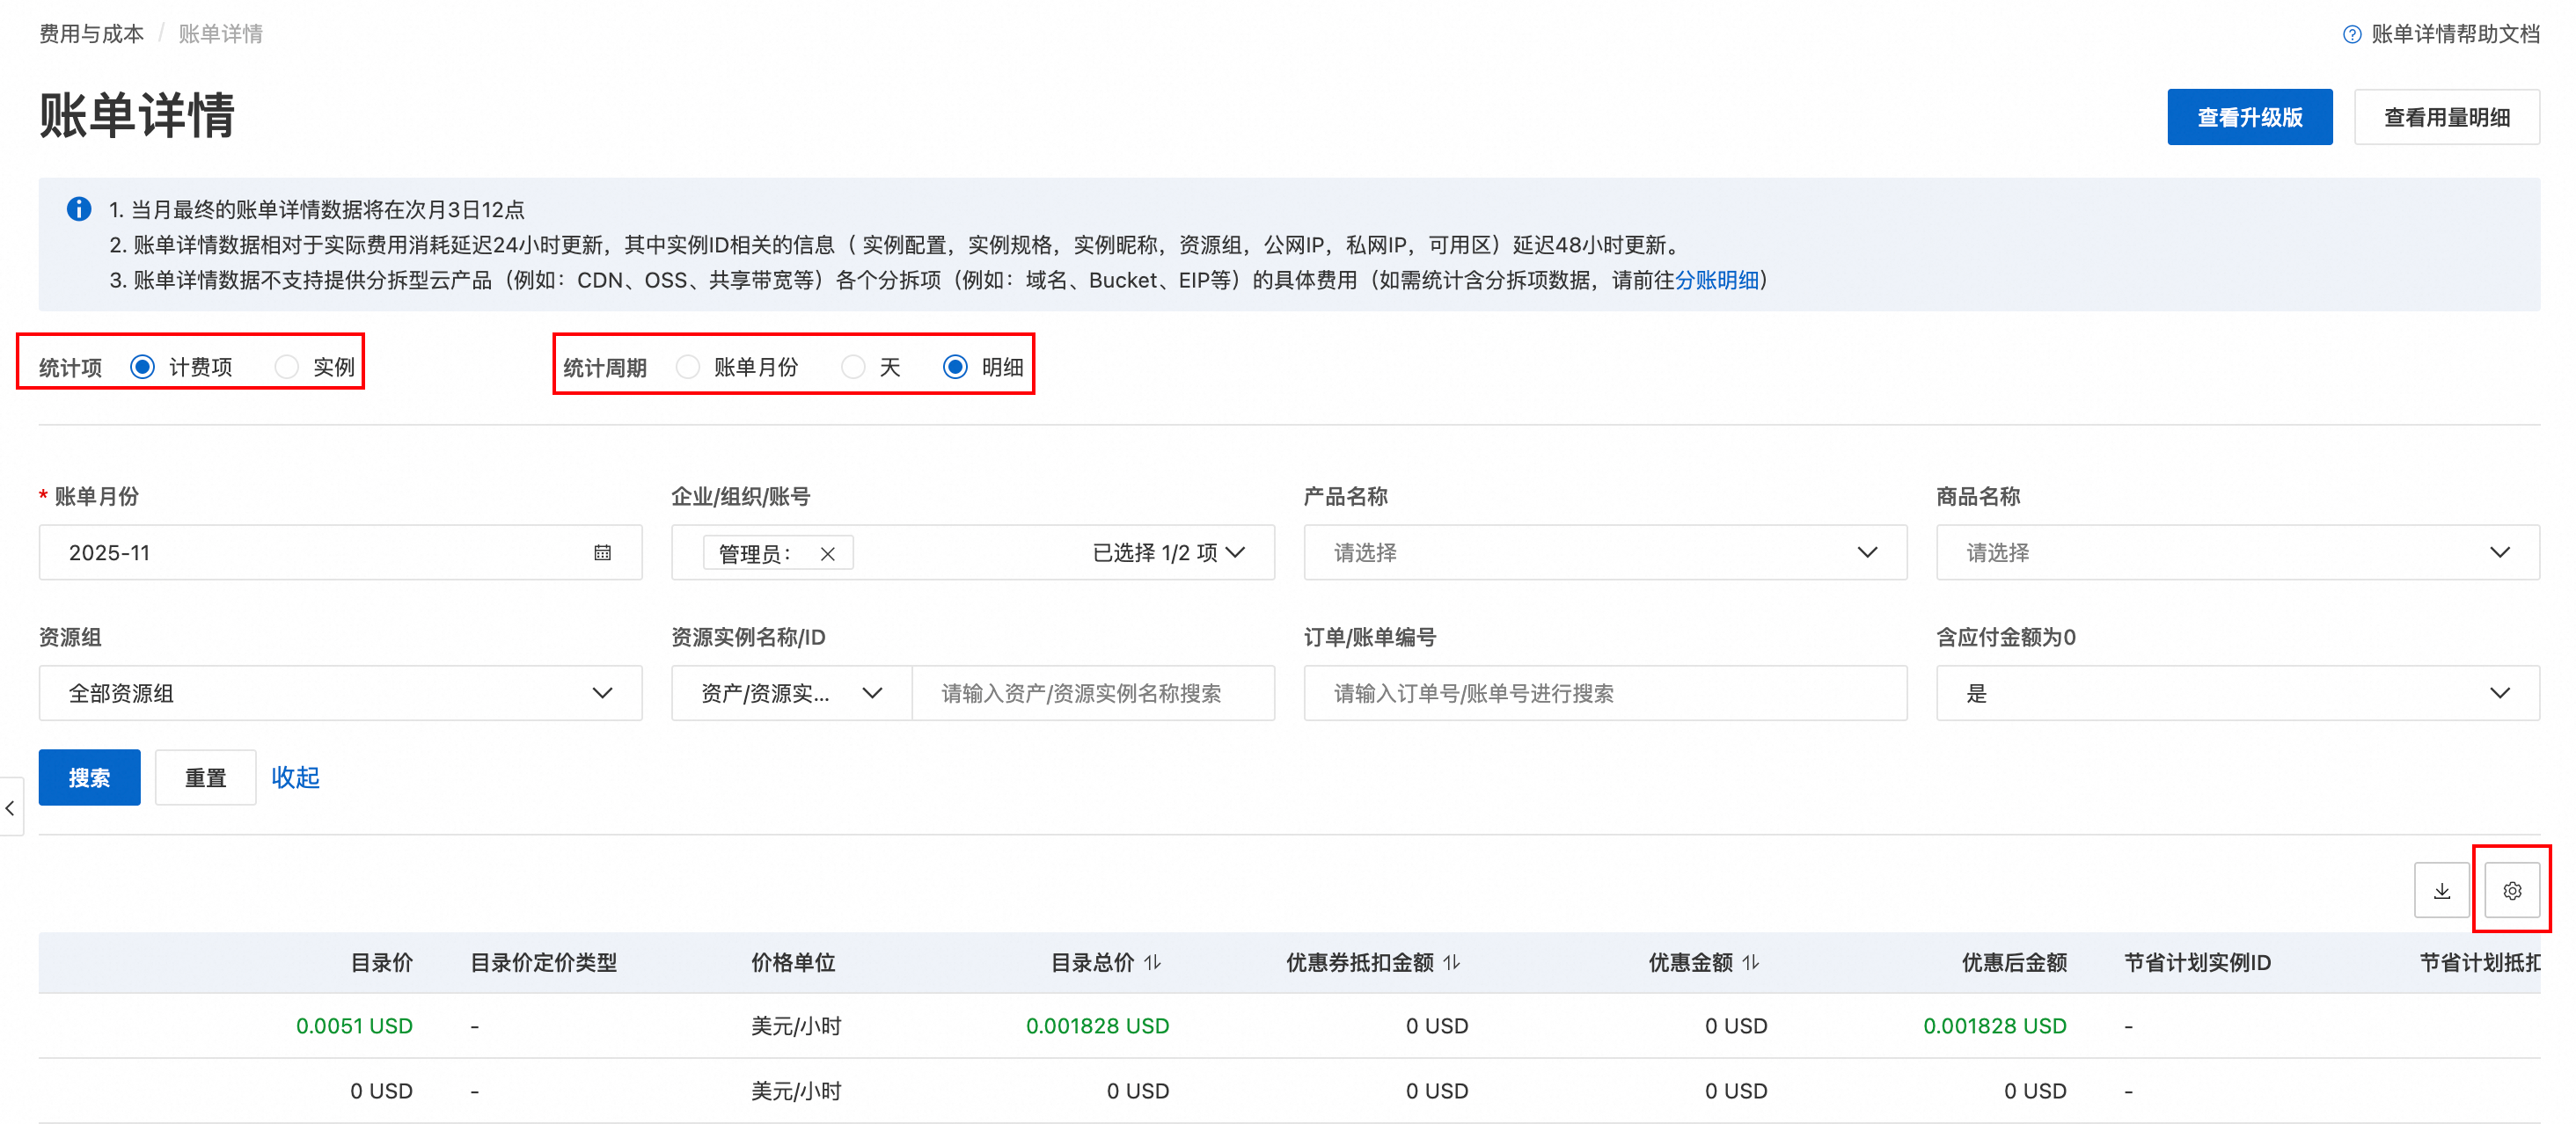The width and height of the screenshot is (2576, 1124).
Task: Open 含应付金额为0 dropdown showing 是
Action: [x=2237, y=693]
